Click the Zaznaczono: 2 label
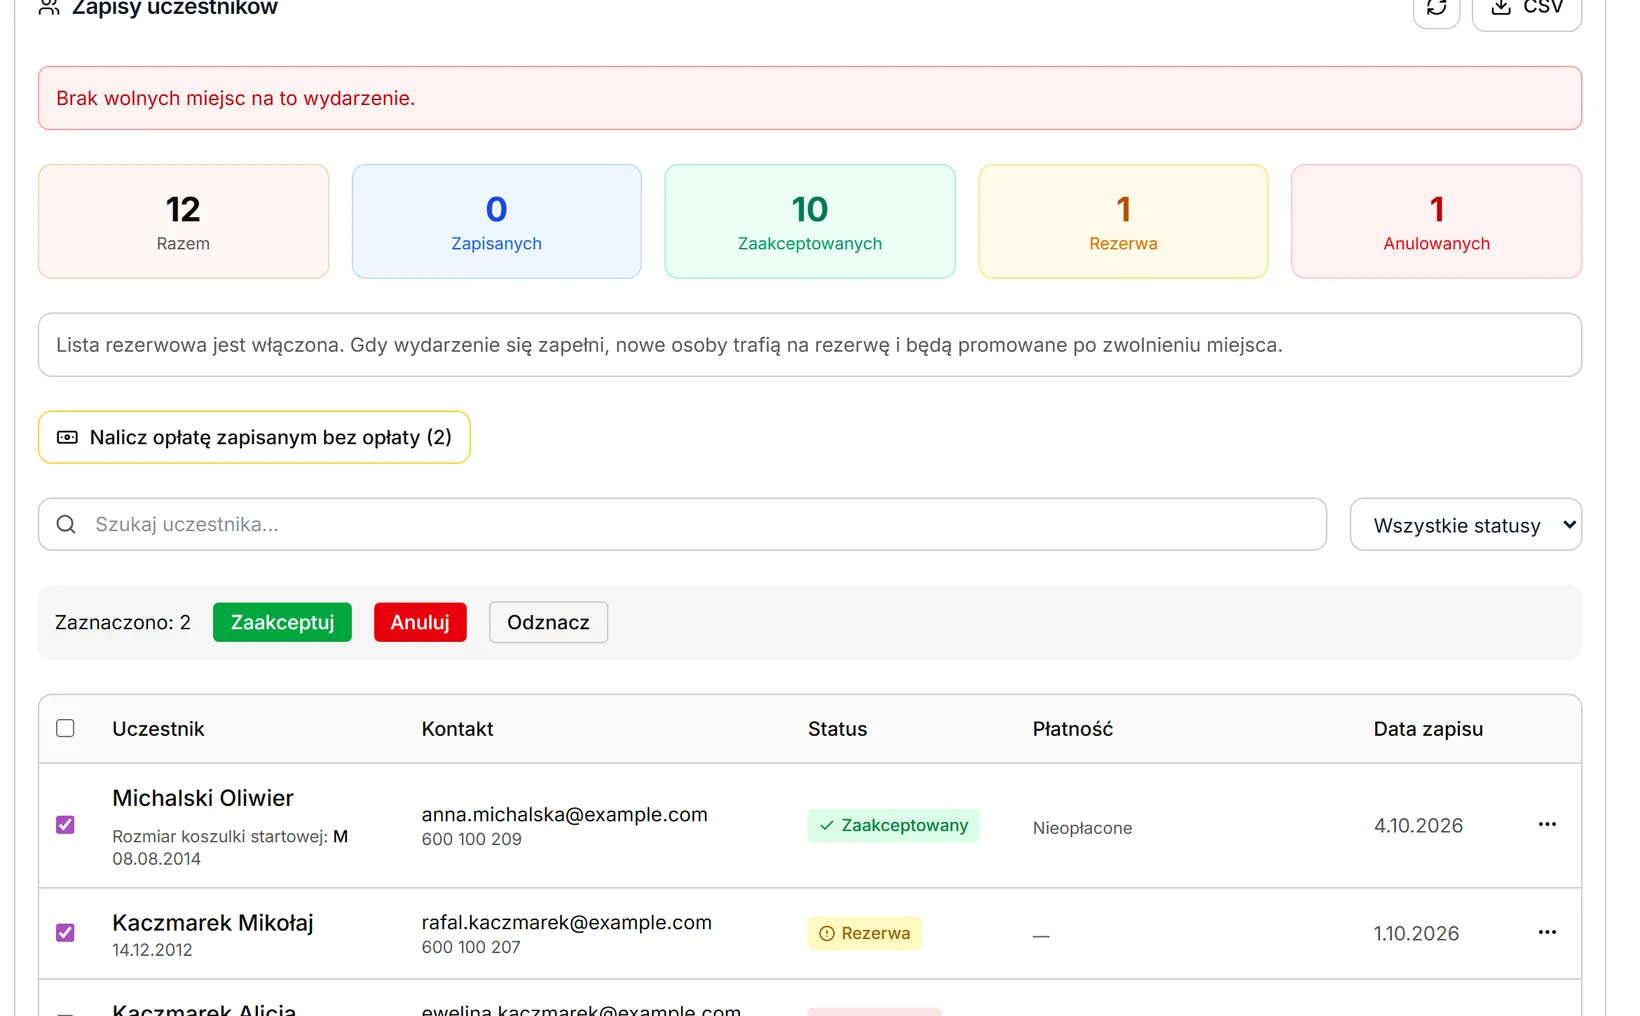This screenshot has height=1016, width=1640. click(122, 622)
